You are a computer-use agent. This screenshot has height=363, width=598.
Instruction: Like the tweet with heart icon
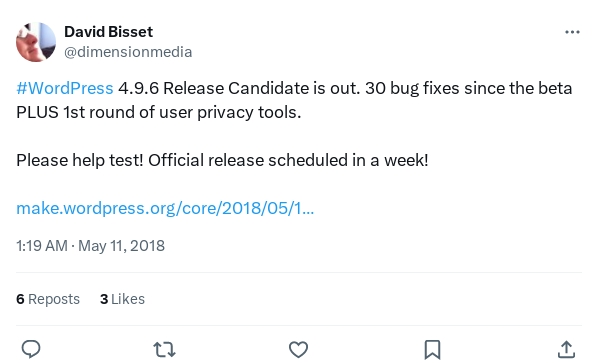(x=298, y=349)
